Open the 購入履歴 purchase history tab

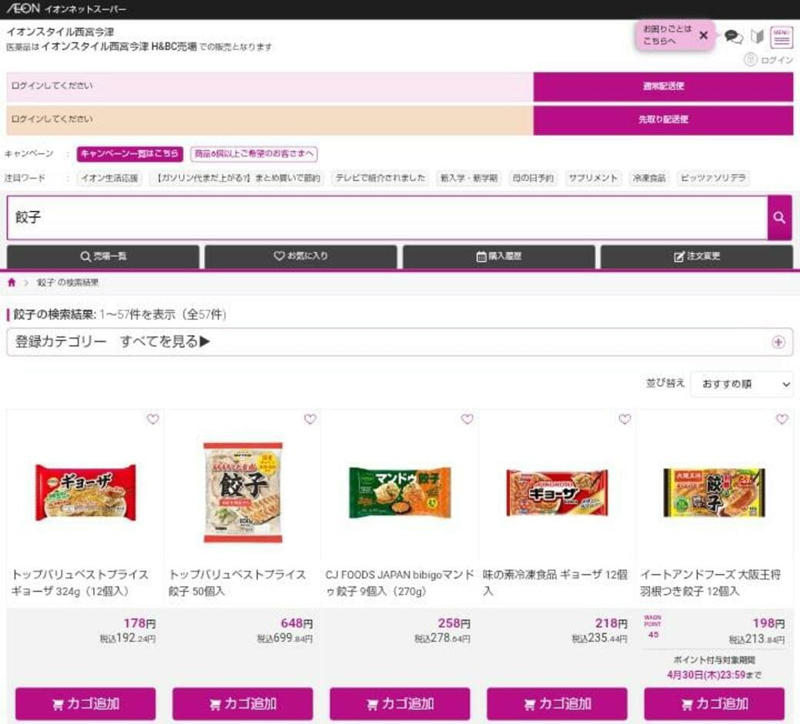tap(498, 256)
